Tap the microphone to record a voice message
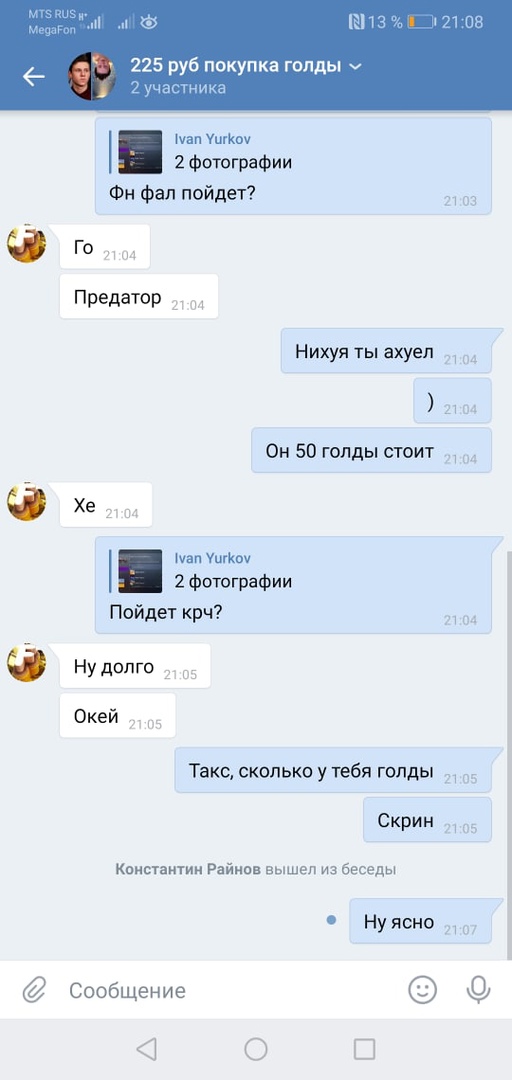 pyautogui.click(x=478, y=990)
